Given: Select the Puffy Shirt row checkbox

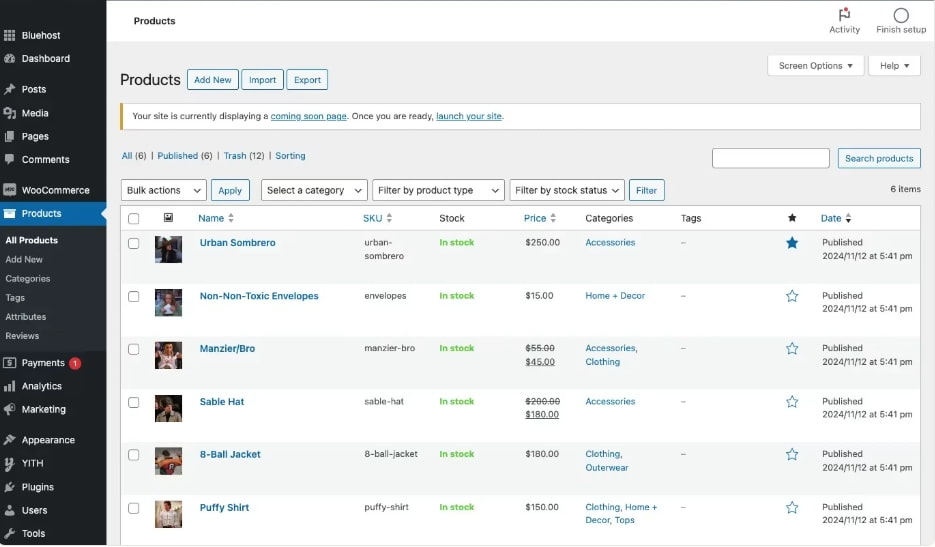Looking at the screenshot, I should click(x=134, y=508).
